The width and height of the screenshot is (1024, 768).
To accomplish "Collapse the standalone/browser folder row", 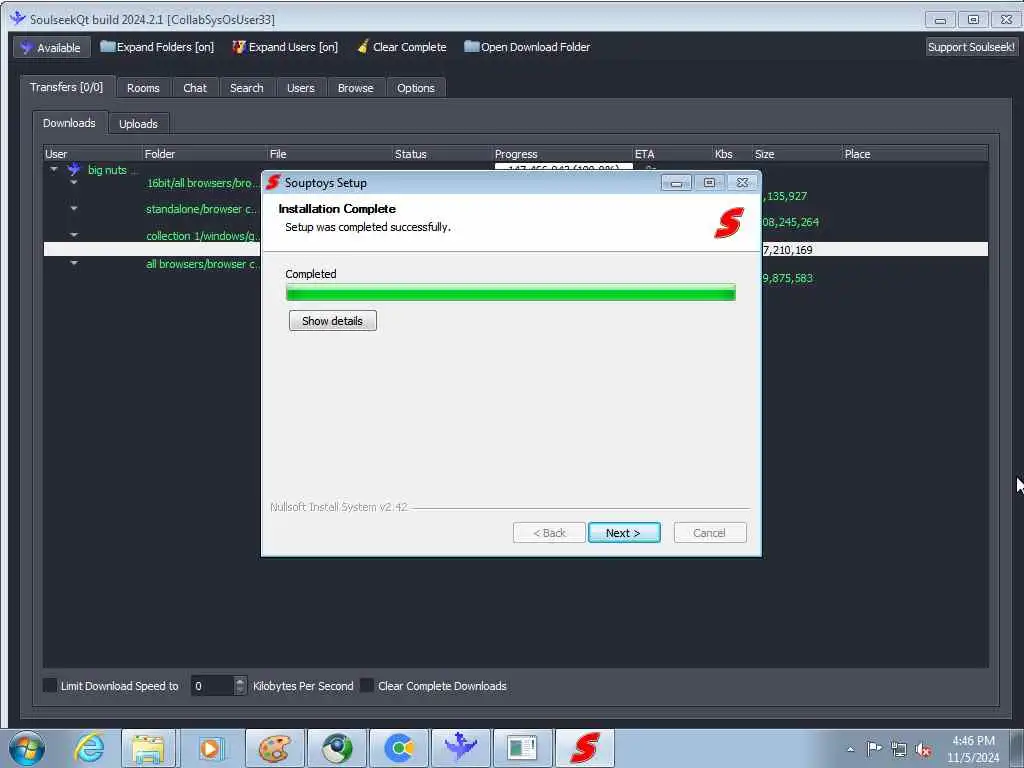I will (x=74, y=209).
